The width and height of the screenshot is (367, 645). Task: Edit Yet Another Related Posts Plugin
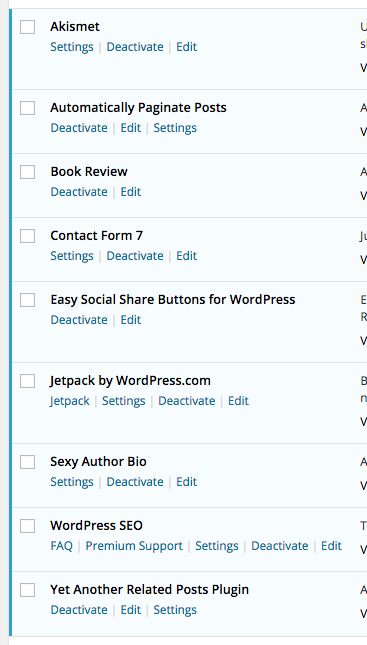131,610
